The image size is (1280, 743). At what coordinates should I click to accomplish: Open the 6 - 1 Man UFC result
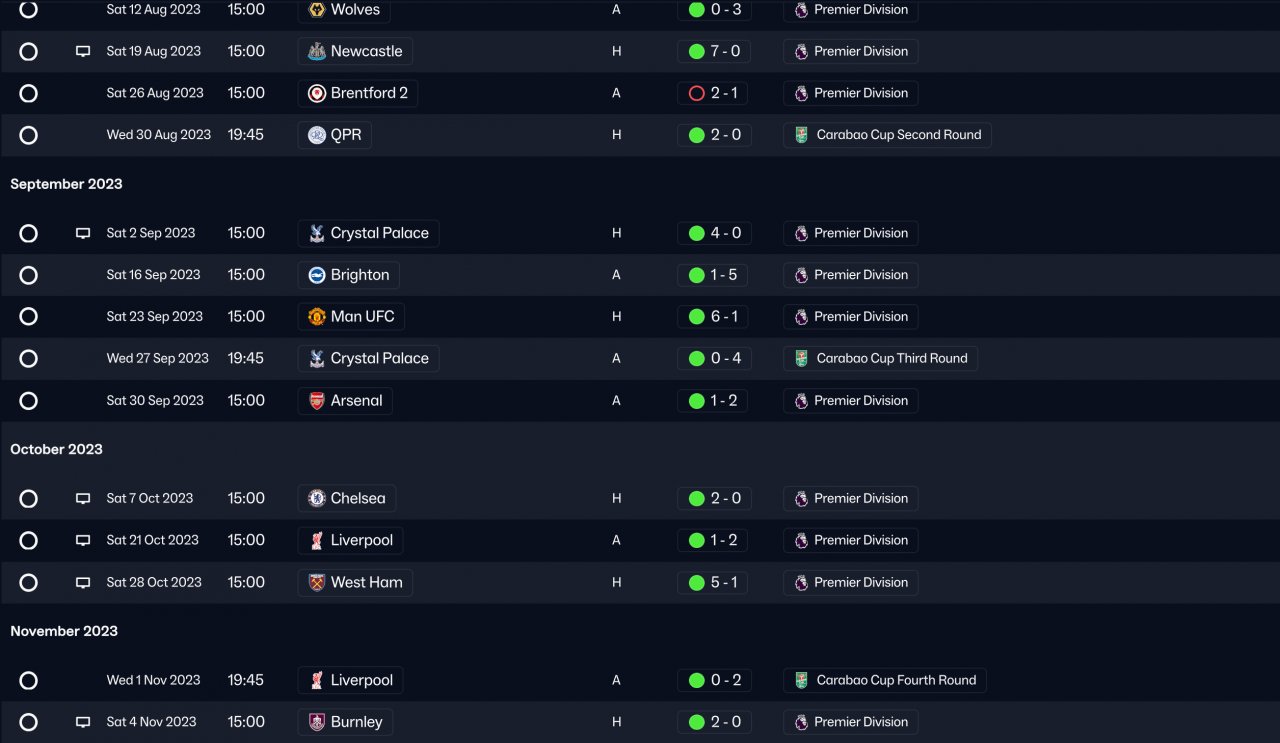(x=713, y=317)
